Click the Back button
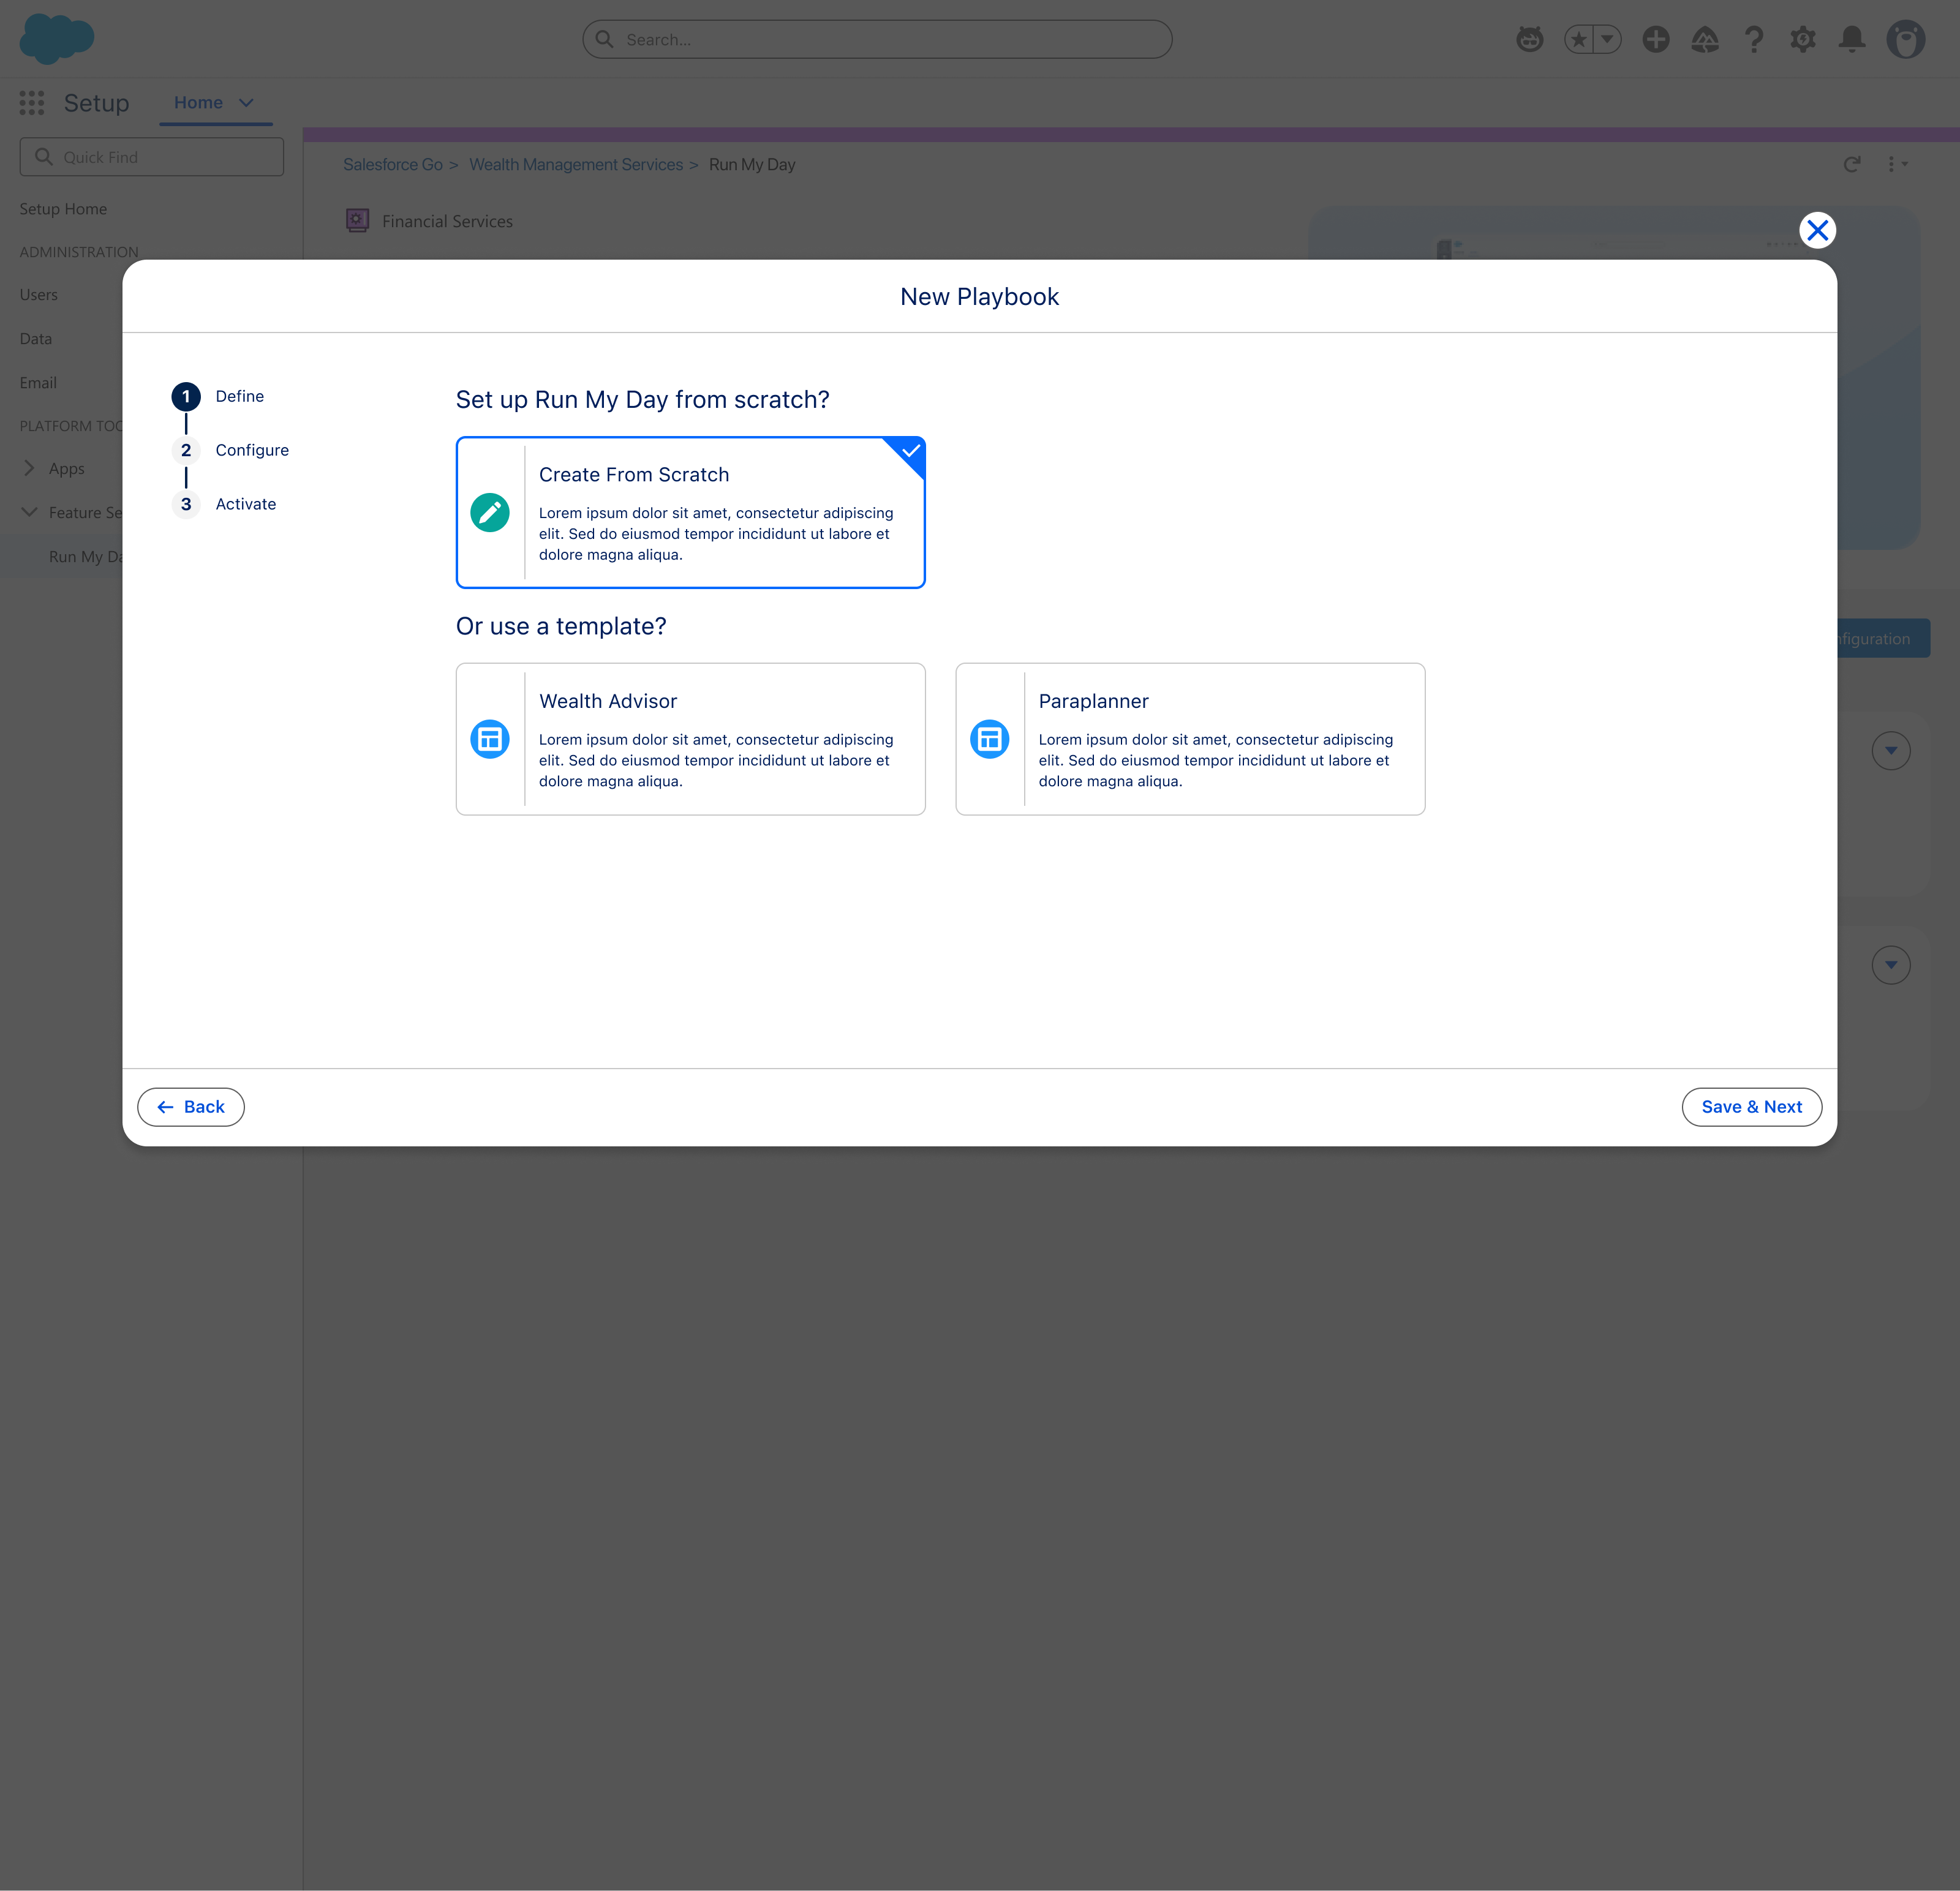 point(191,1107)
